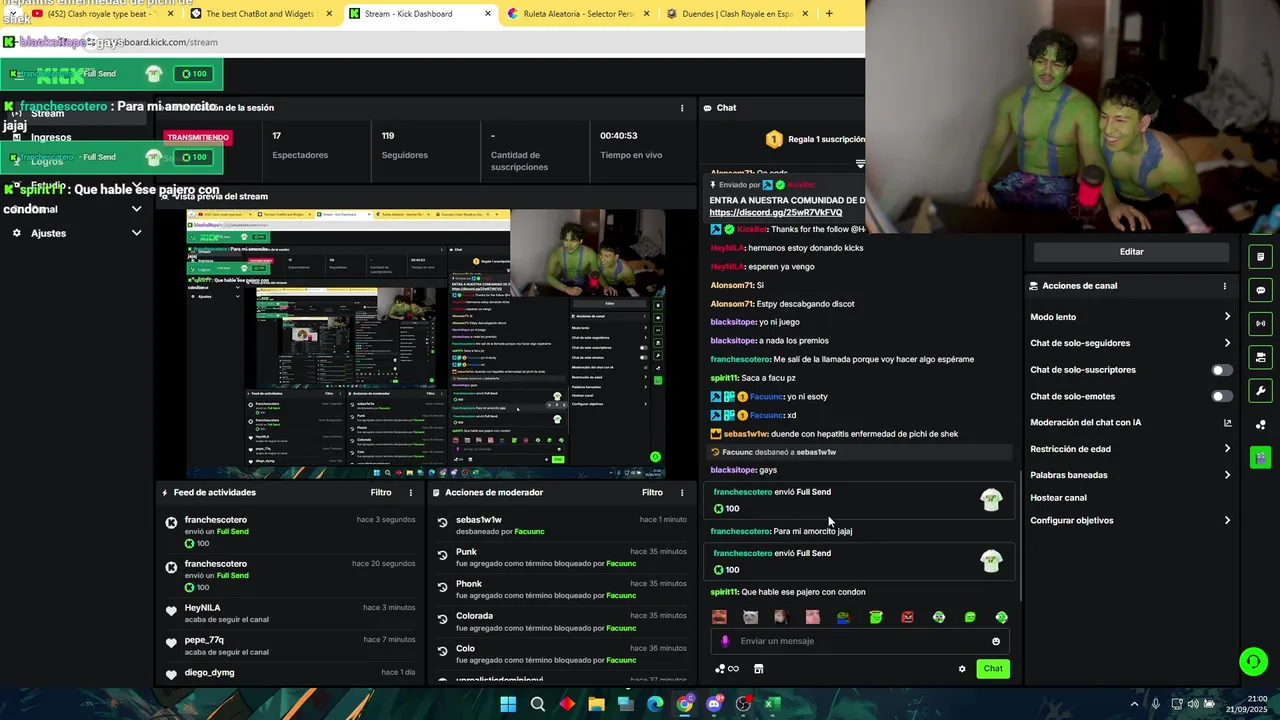Screen dimensions: 1280x720
Task: Open the wrench tools icon in right rail
Action: (x=1260, y=391)
